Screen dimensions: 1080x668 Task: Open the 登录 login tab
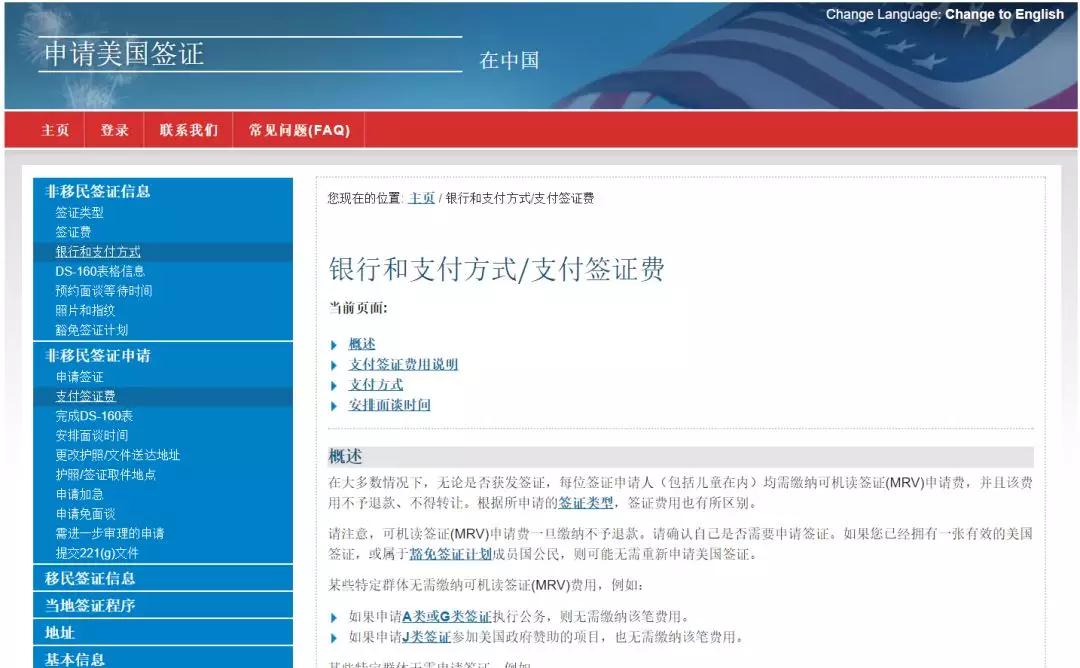pyautogui.click(x=114, y=130)
